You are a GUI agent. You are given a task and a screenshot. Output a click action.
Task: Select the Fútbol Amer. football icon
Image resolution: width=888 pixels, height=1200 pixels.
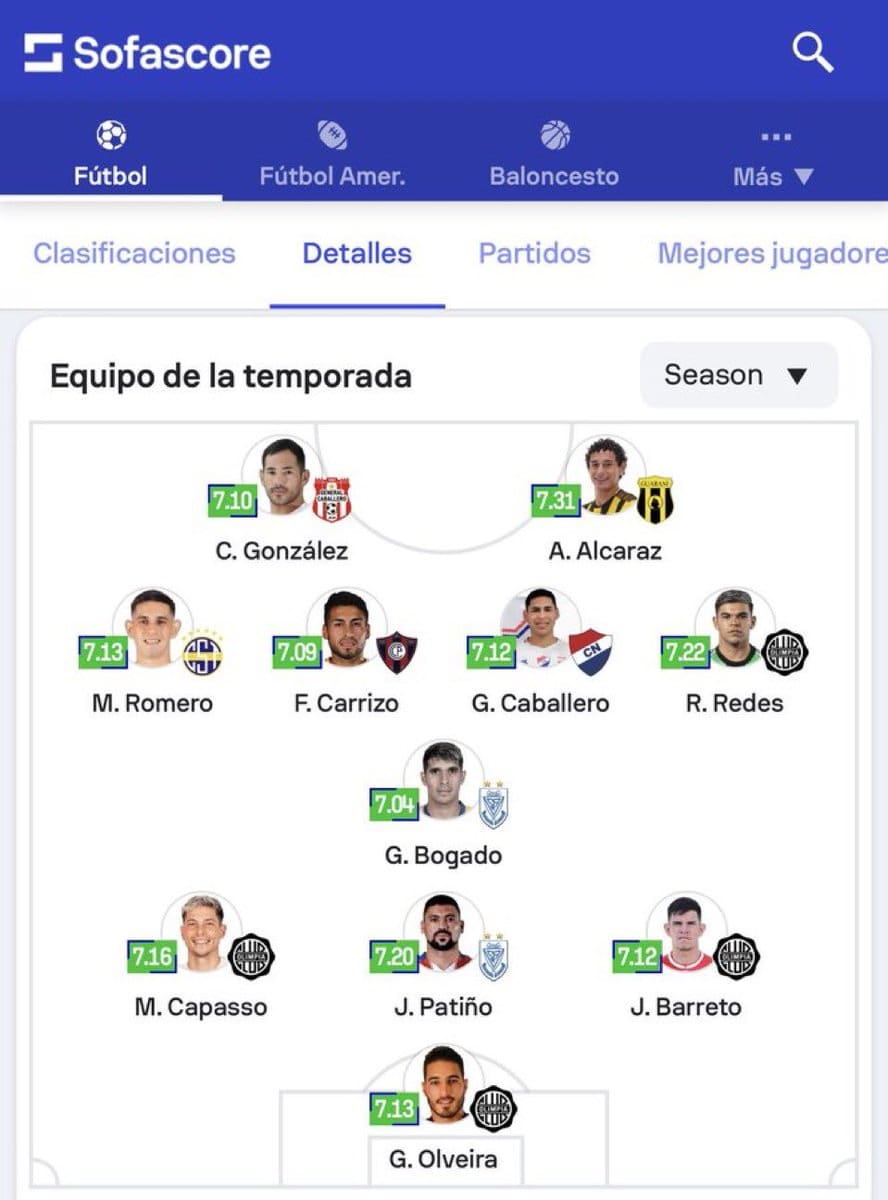332,135
